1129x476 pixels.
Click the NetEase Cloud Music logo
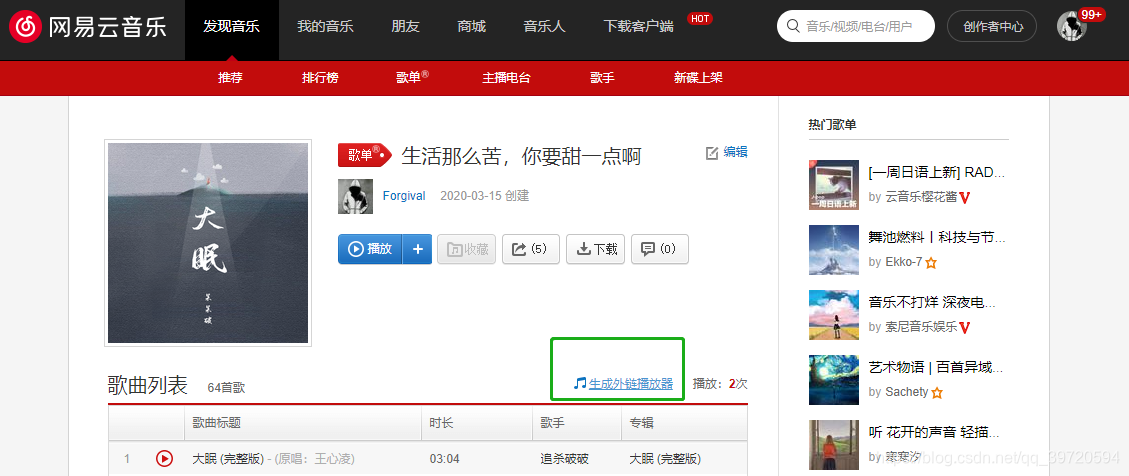(x=88, y=27)
